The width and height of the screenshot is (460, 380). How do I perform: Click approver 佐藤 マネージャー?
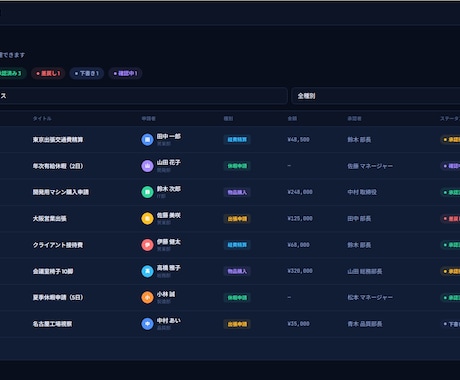370,166
